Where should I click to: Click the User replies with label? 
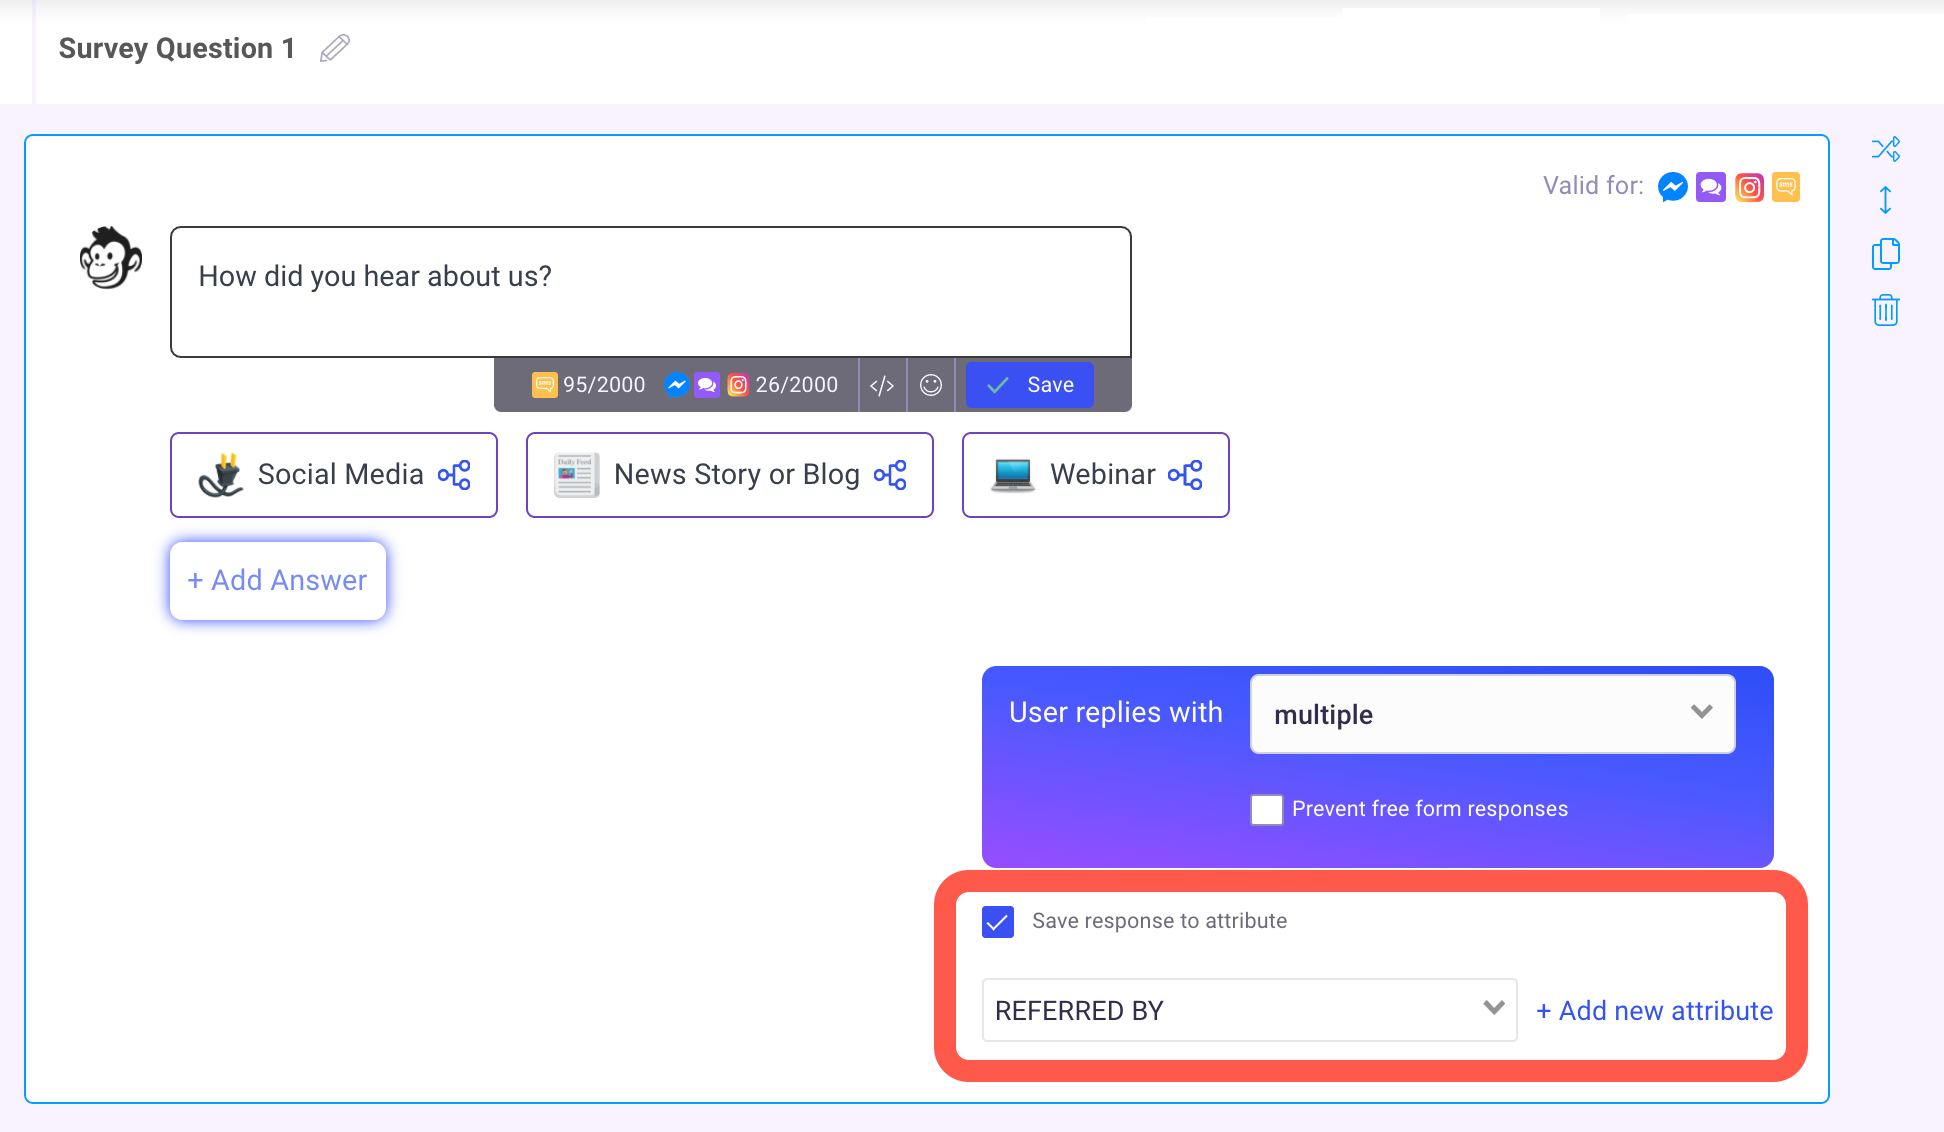point(1116,712)
